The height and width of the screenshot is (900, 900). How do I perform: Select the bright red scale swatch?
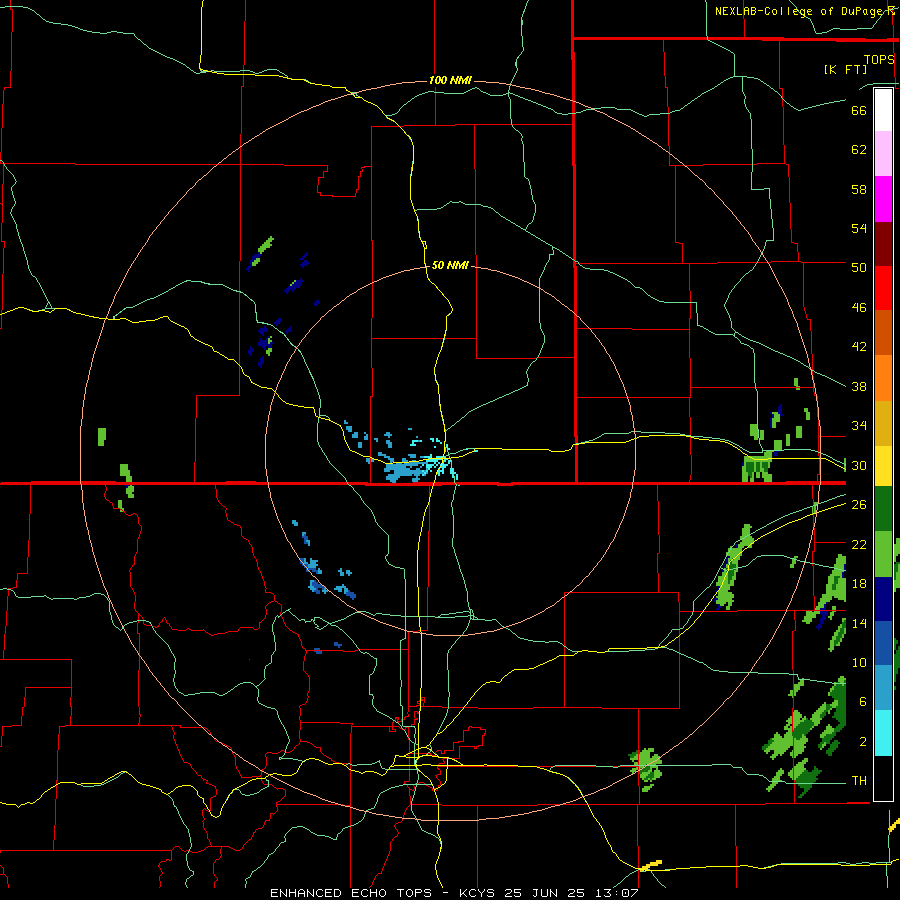coord(883,288)
